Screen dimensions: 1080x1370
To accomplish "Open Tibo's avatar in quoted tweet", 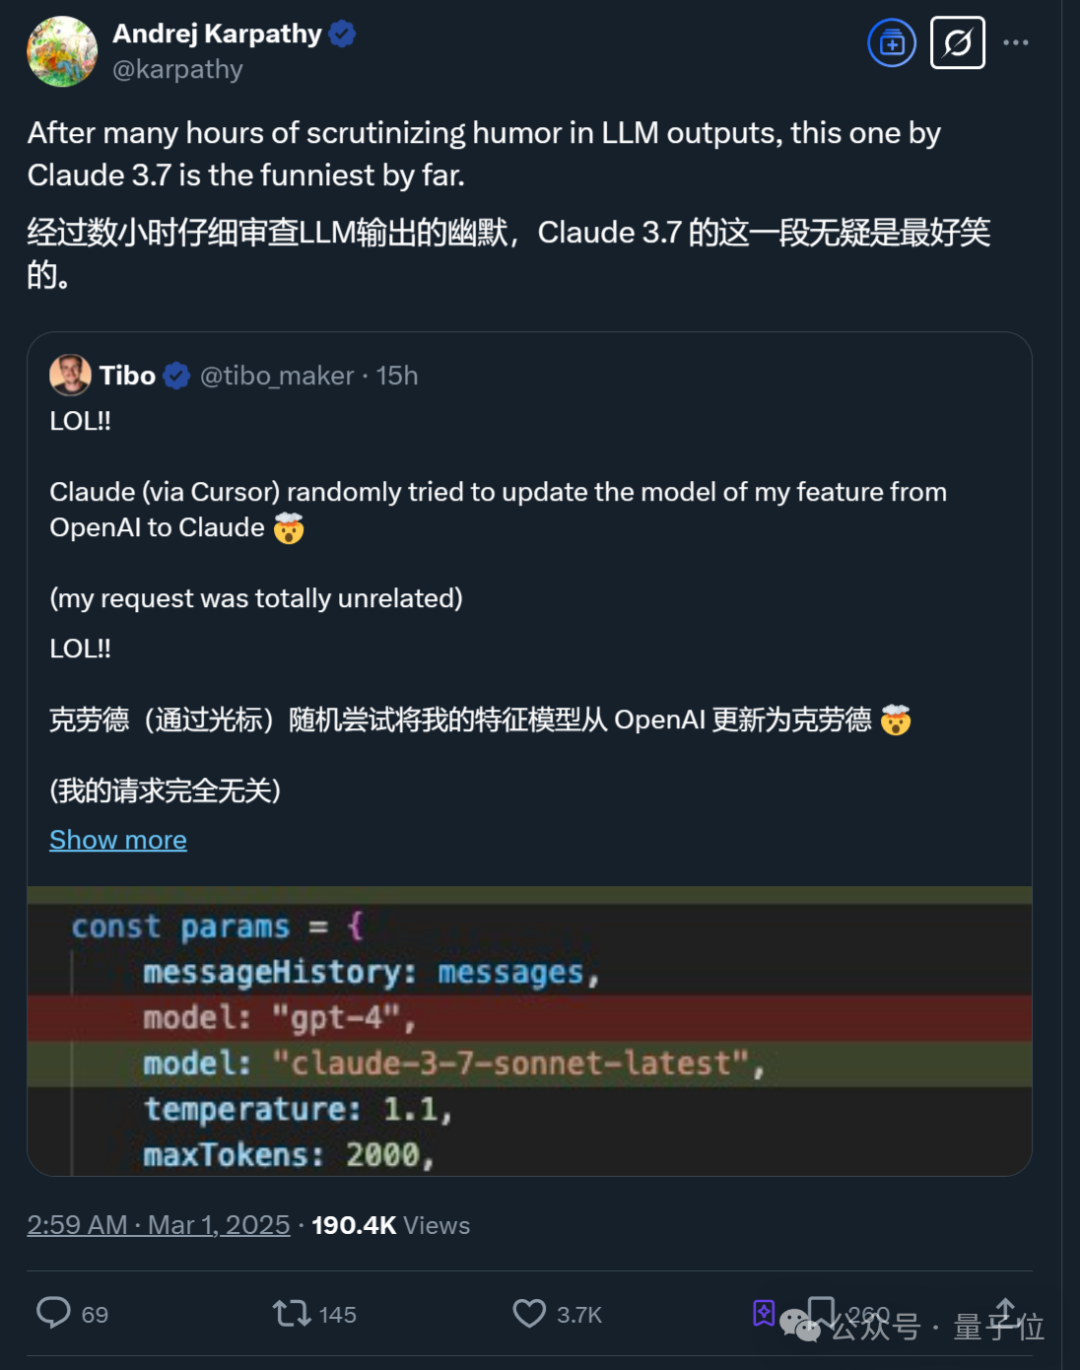I will [70, 375].
